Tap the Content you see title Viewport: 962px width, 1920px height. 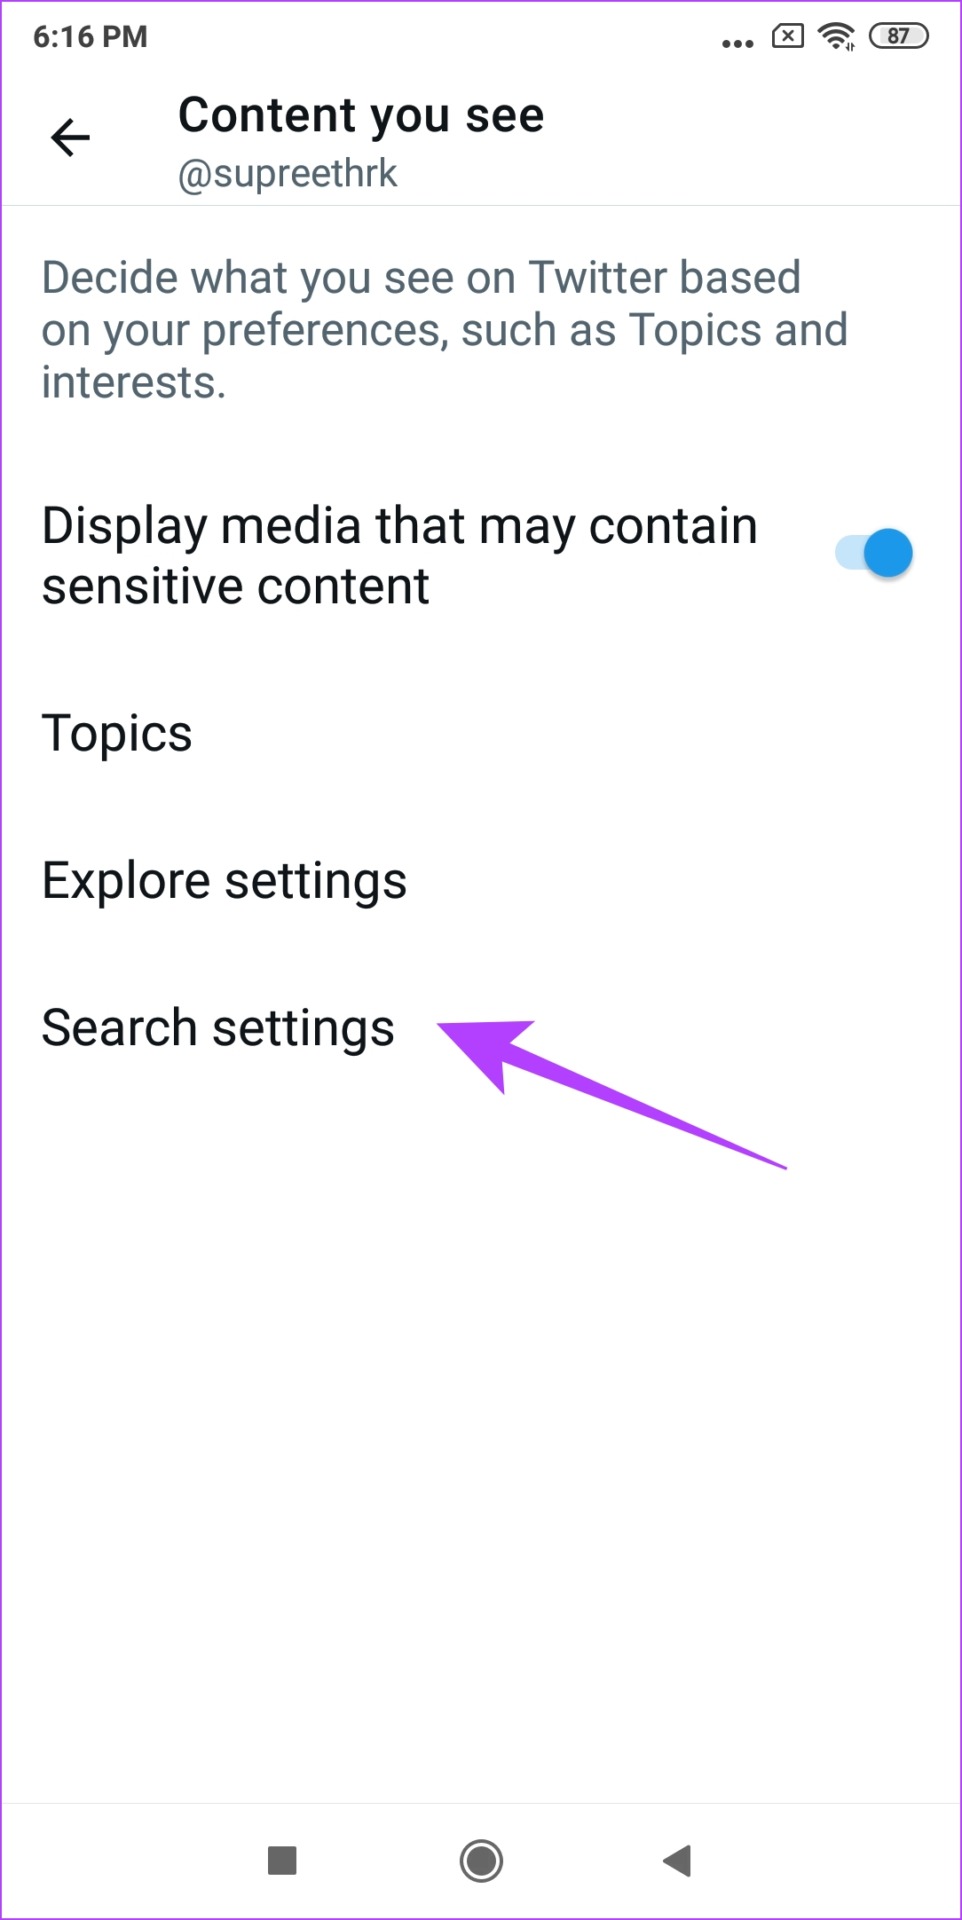[361, 116]
